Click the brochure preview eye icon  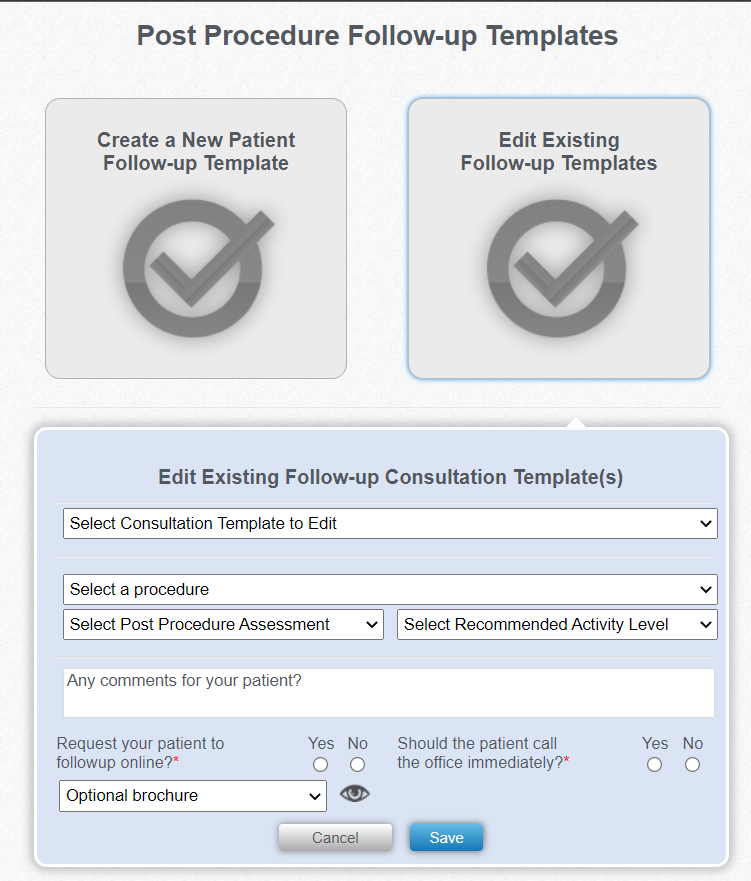click(x=355, y=794)
